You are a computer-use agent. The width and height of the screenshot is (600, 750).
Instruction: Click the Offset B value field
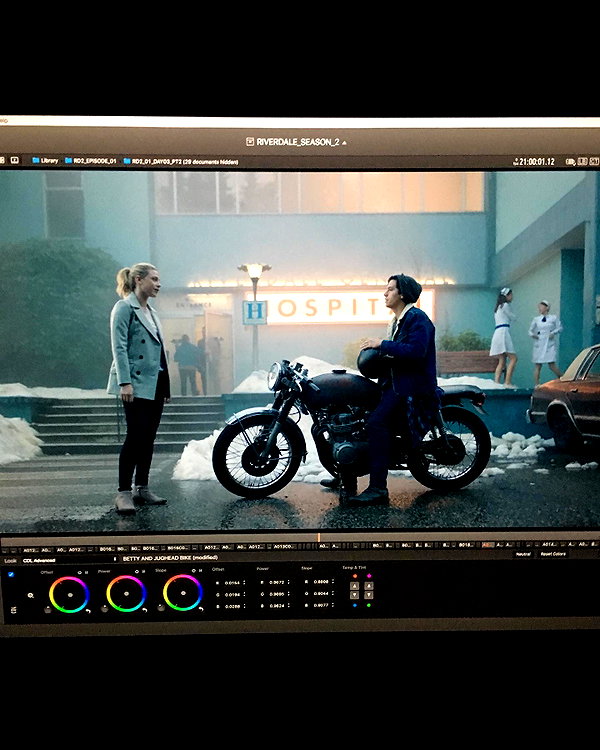(233, 607)
